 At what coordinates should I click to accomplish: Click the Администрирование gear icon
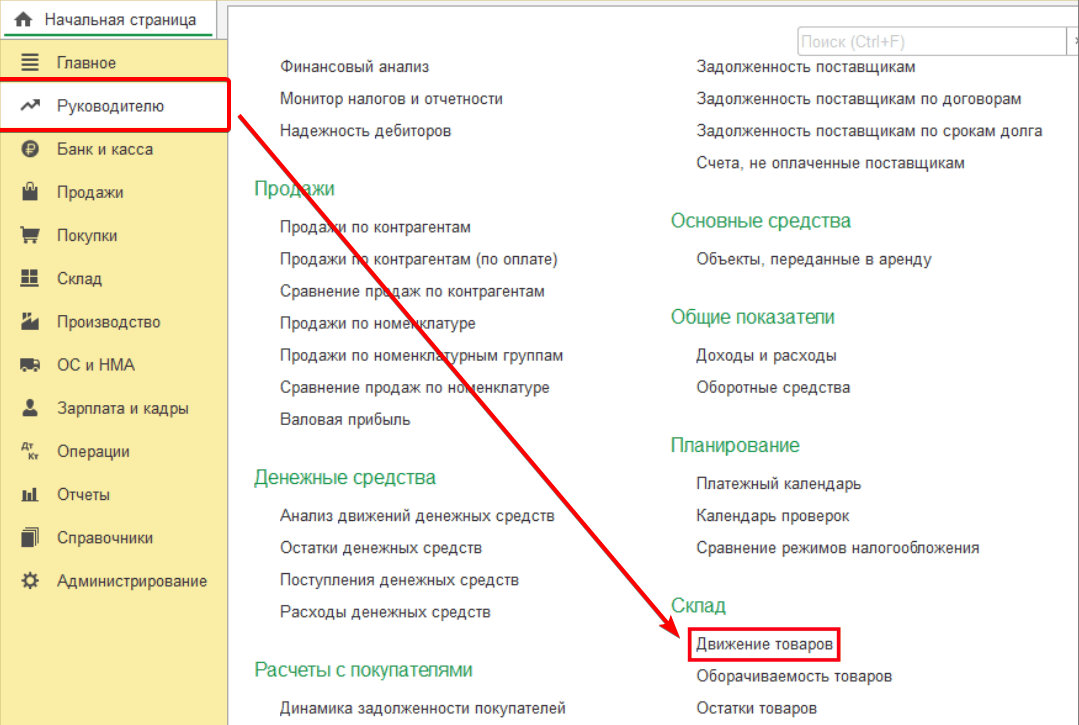click(30, 581)
